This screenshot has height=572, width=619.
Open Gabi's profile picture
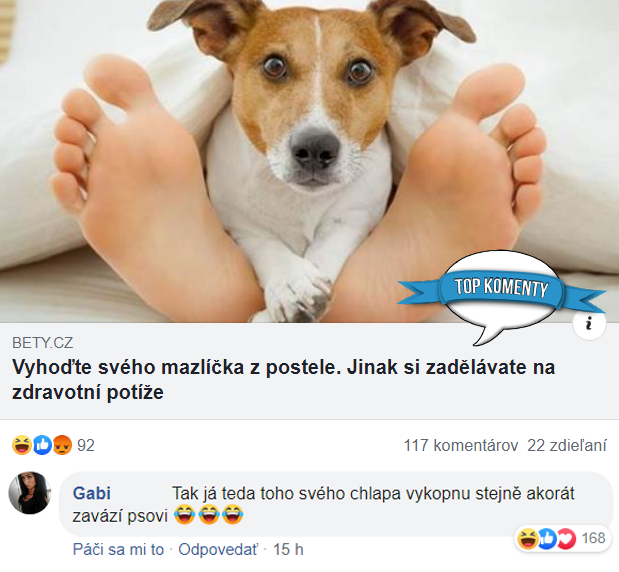pyautogui.click(x=30, y=493)
